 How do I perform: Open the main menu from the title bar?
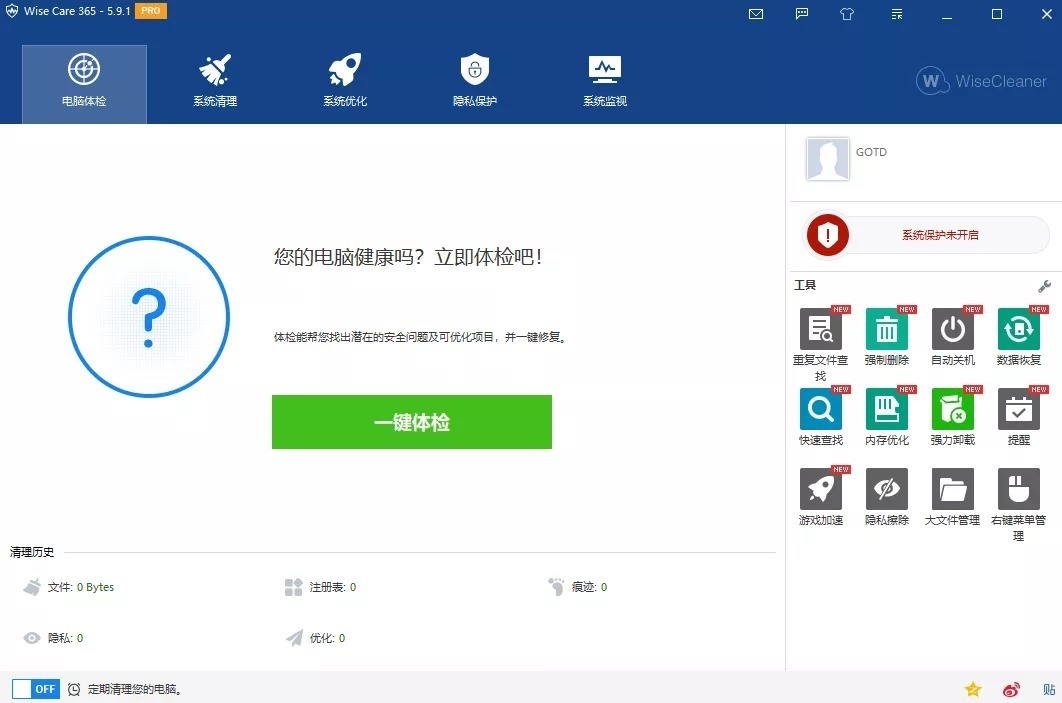point(896,14)
